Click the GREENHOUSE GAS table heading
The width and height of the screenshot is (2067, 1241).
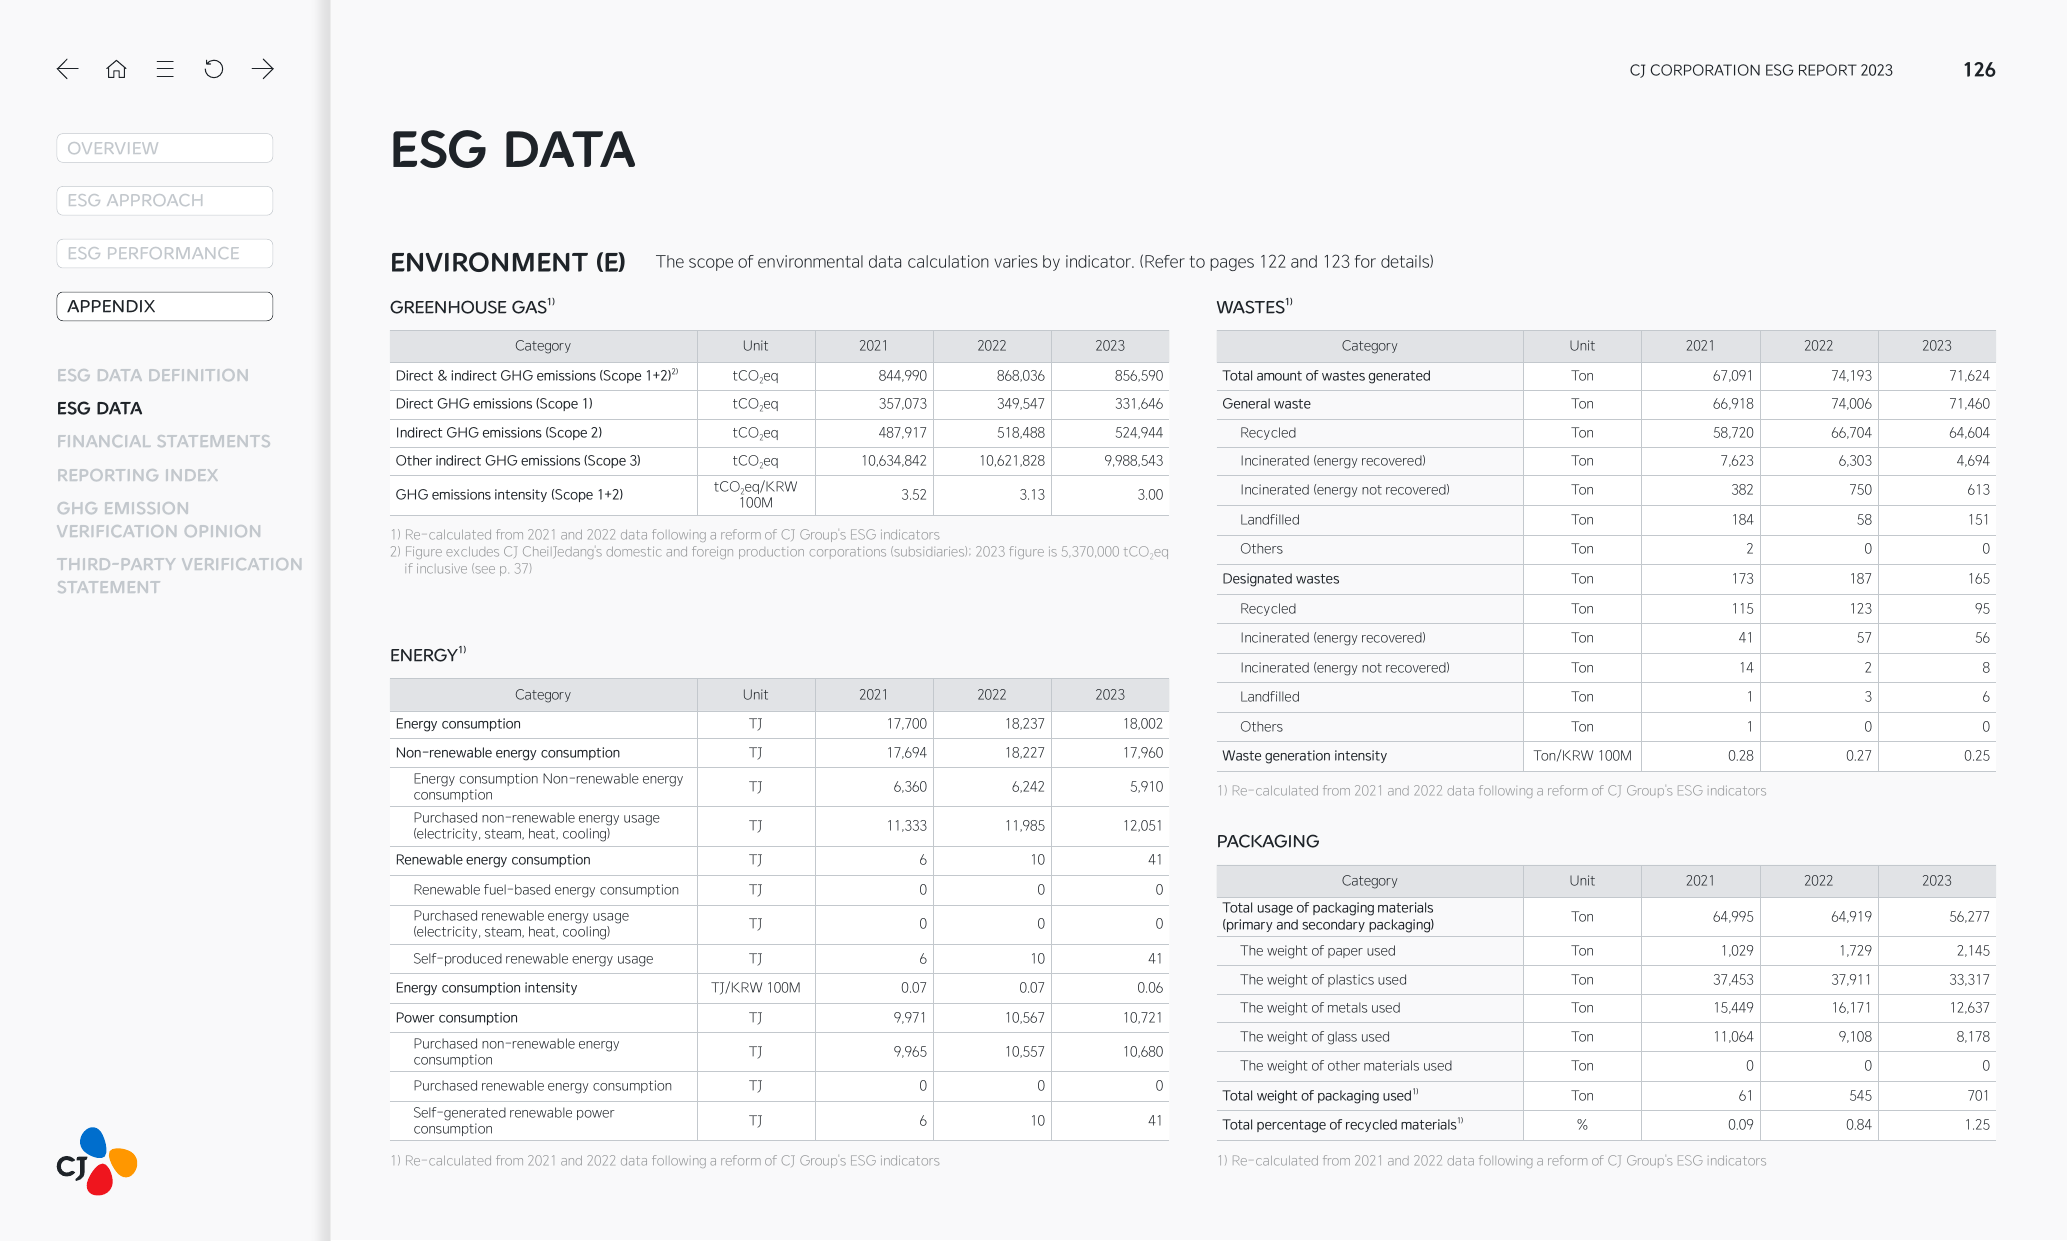coord(472,307)
